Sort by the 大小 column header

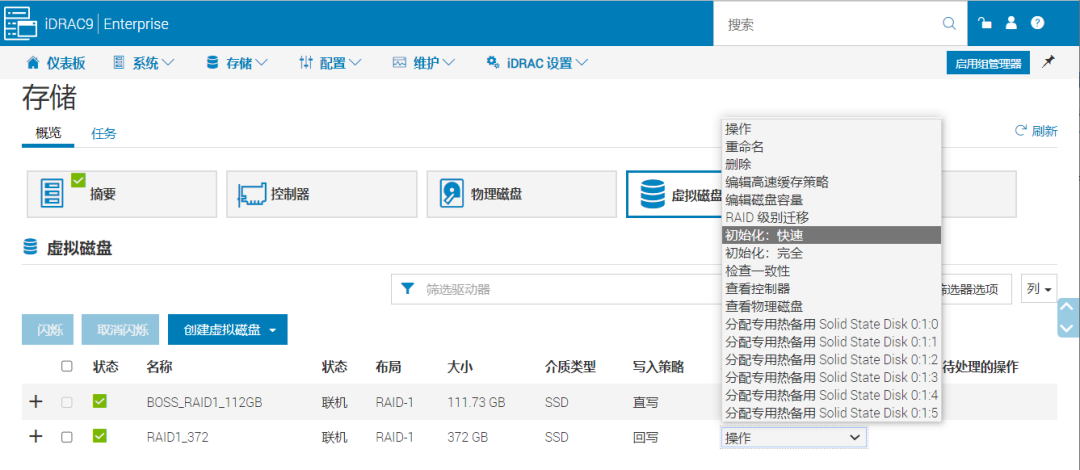click(459, 367)
